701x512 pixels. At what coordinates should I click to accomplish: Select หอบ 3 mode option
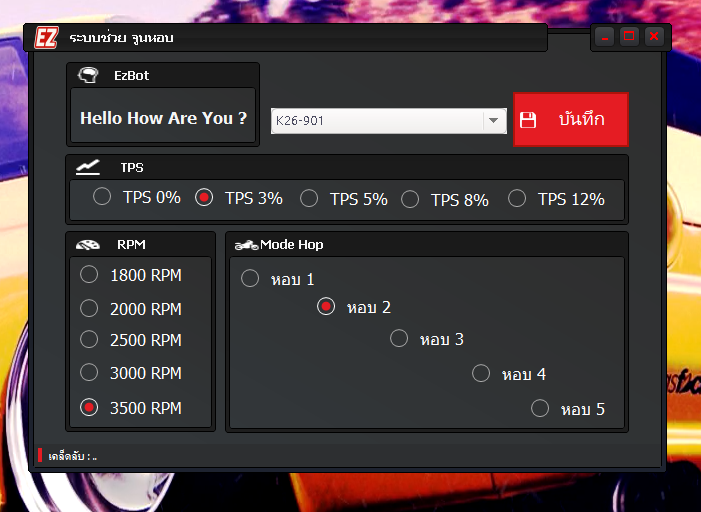tap(399, 338)
